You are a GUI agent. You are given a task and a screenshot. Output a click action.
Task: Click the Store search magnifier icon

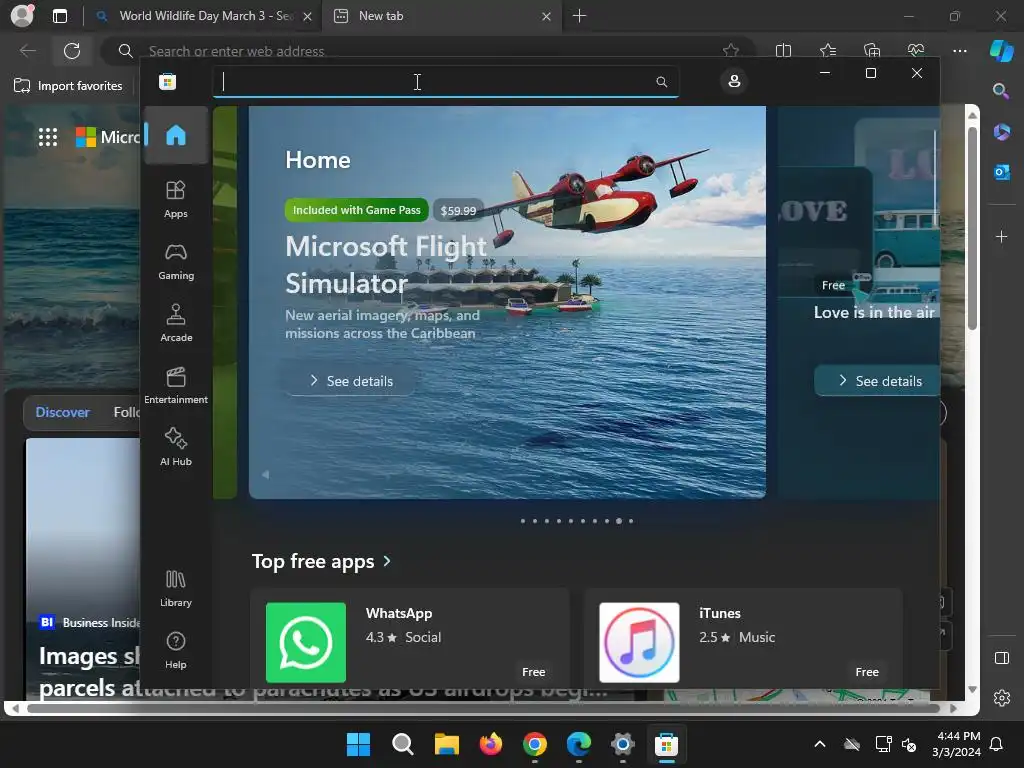pyautogui.click(x=662, y=82)
